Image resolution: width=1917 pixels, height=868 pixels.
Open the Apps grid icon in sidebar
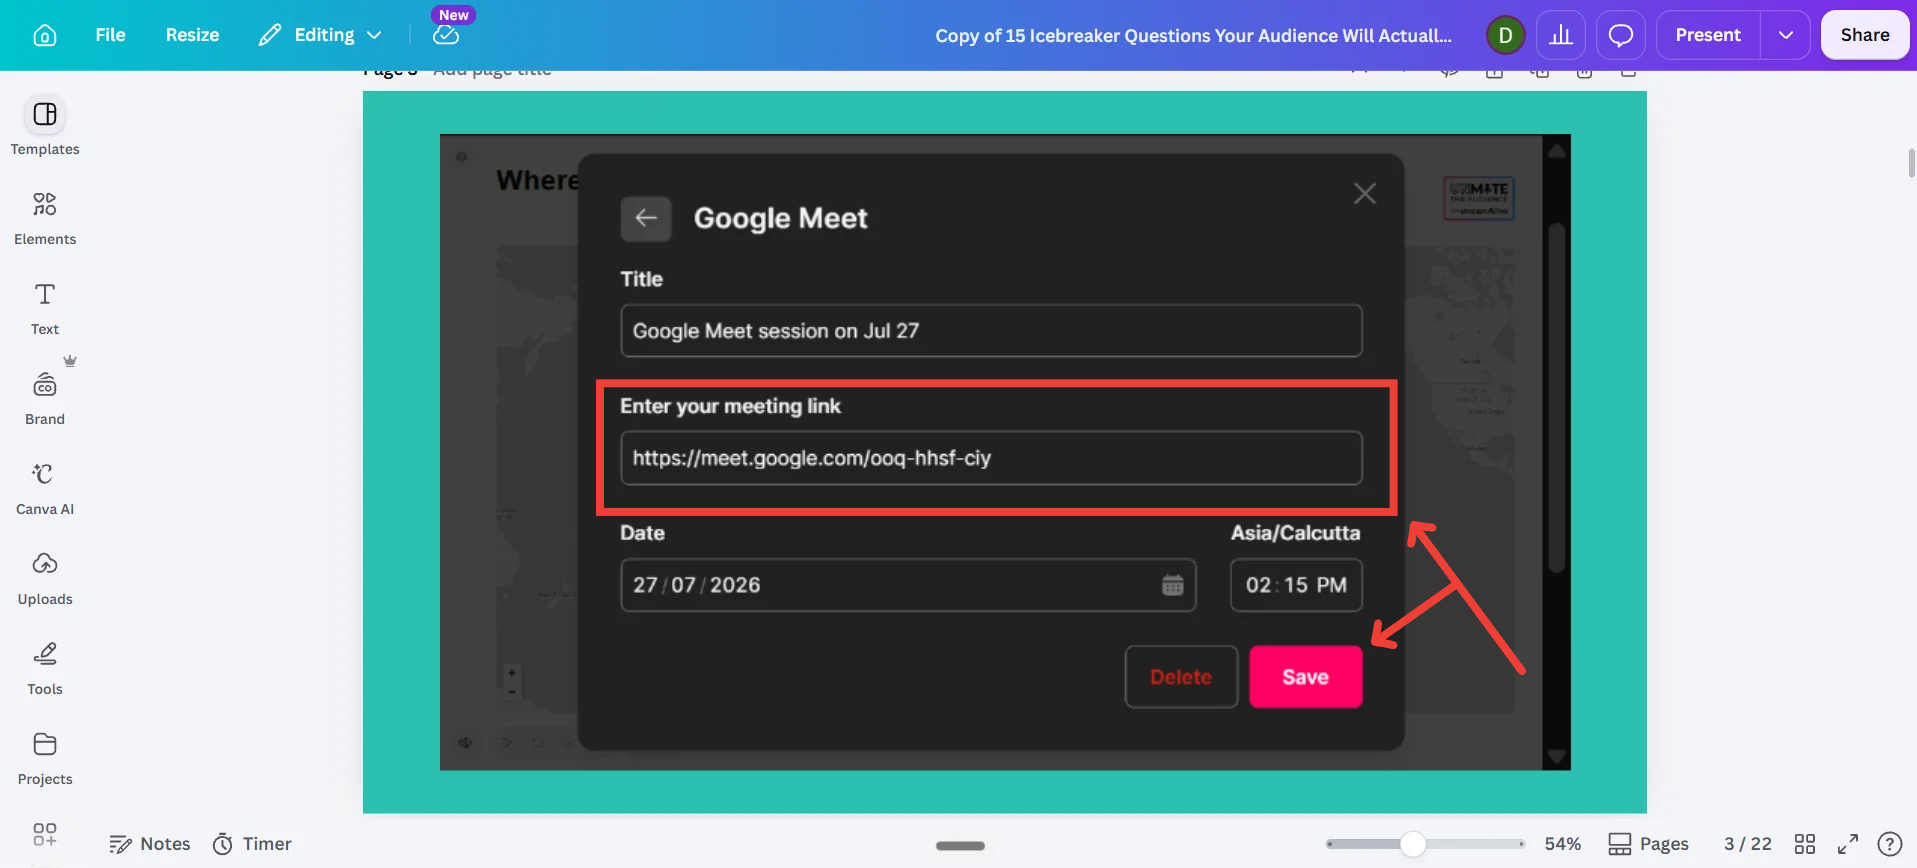coord(45,835)
